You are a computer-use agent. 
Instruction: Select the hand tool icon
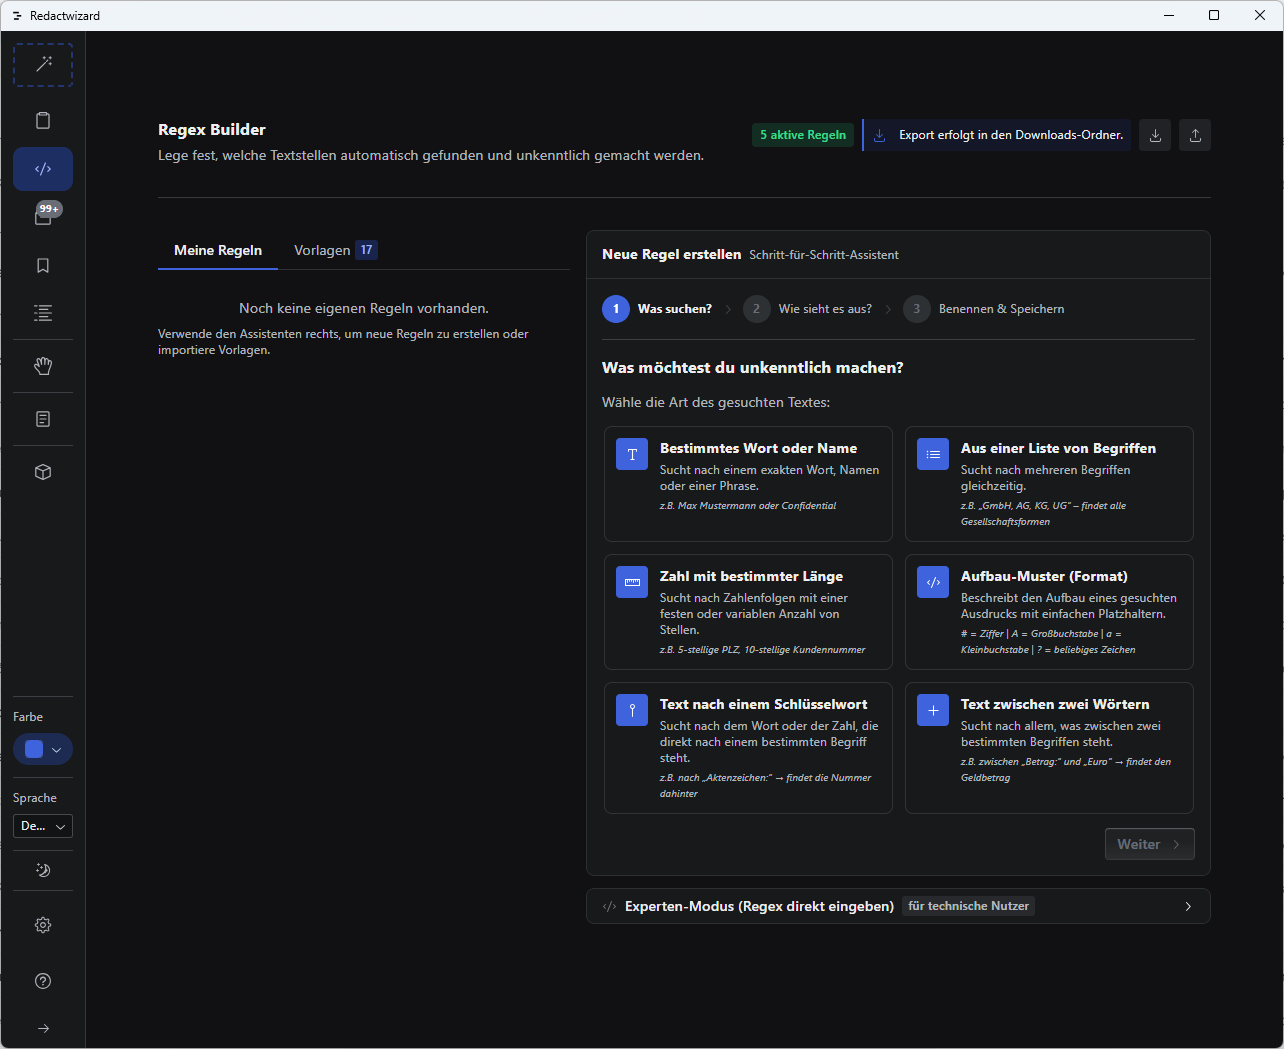pyautogui.click(x=43, y=366)
